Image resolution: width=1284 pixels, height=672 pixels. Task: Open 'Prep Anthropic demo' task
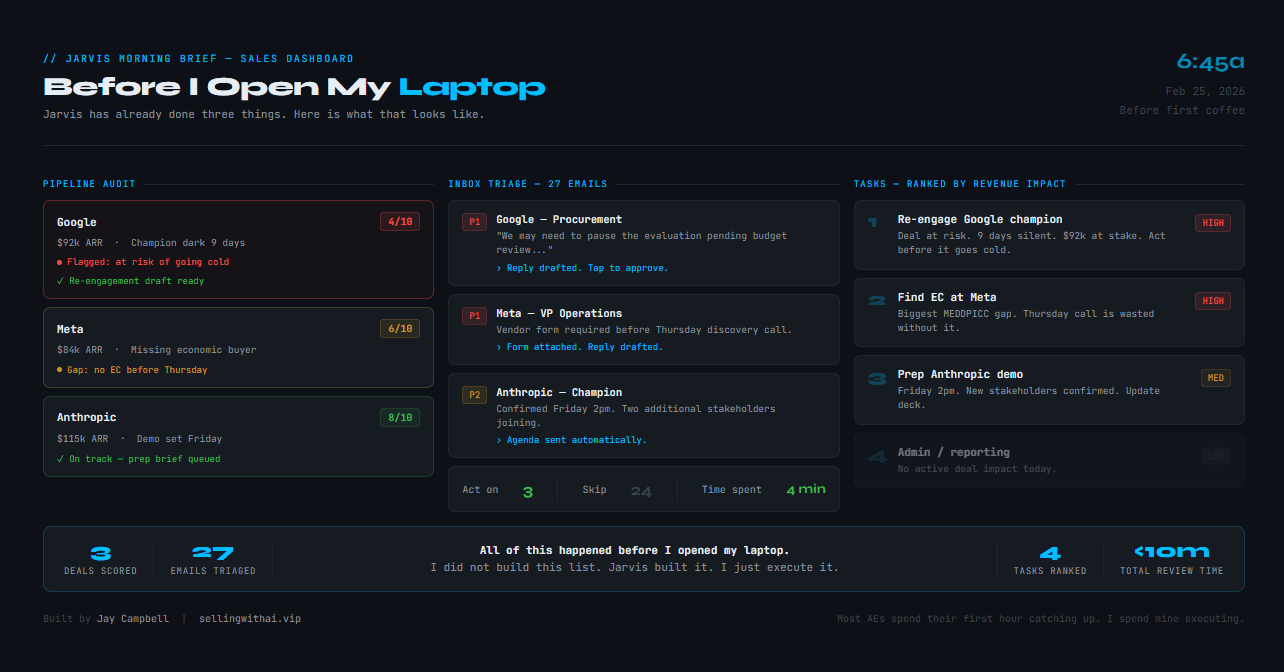click(x=960, y=374)
